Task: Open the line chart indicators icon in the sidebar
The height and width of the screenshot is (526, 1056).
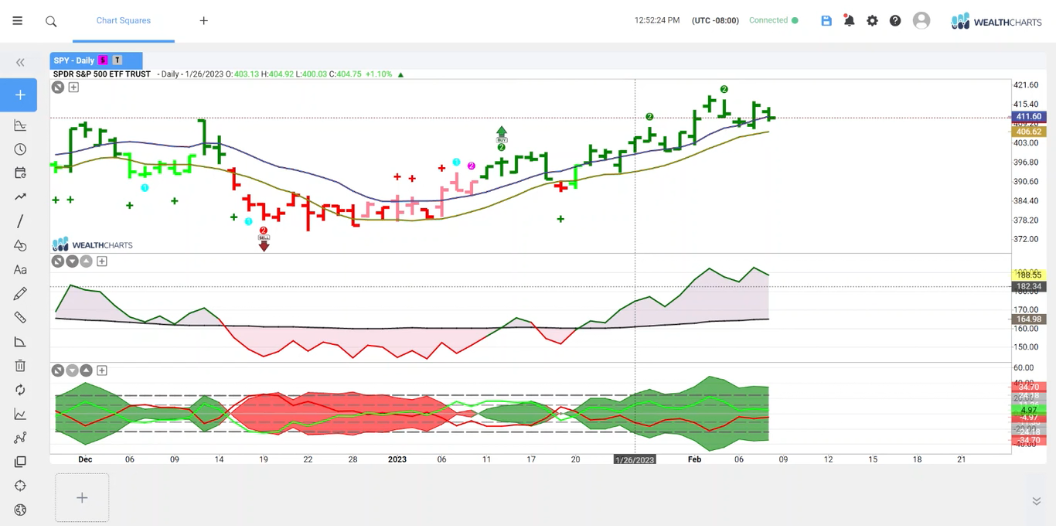Action: click(20, 414)
